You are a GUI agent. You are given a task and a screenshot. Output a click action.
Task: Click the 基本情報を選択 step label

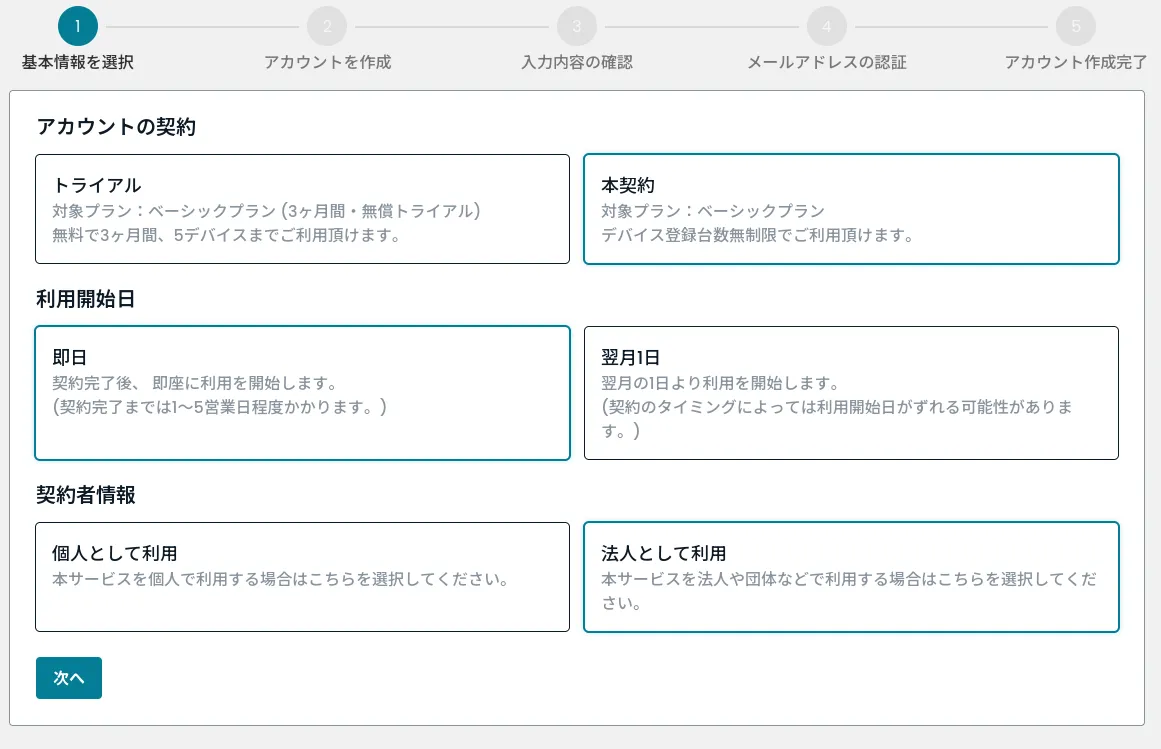pos(77,61)
